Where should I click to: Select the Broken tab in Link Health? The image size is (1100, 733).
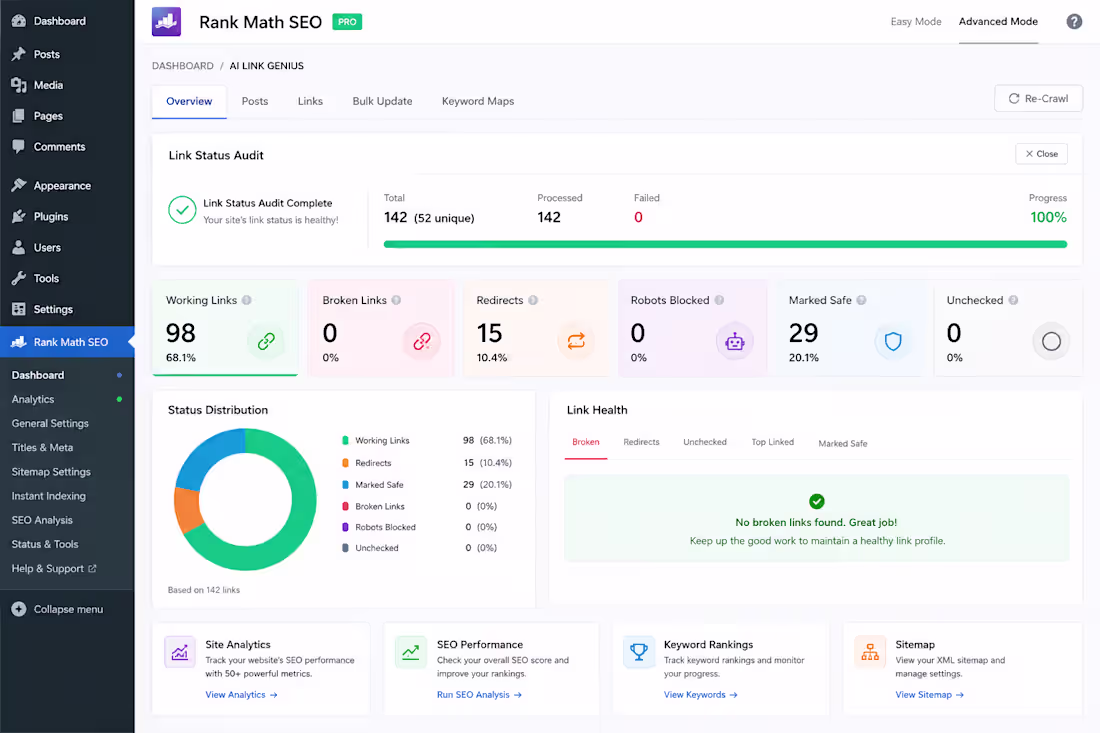tap(586, 443)
